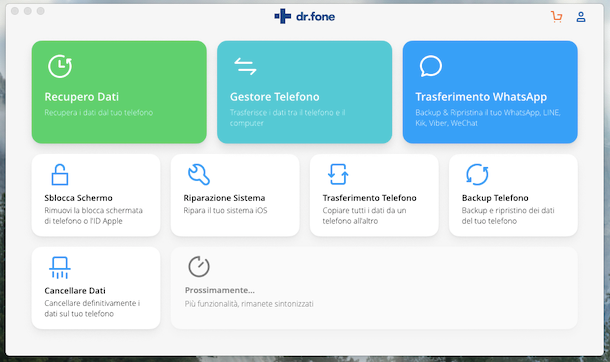Click the Prossimamente timer icon
Screen dimensions: 610x362
199,266
